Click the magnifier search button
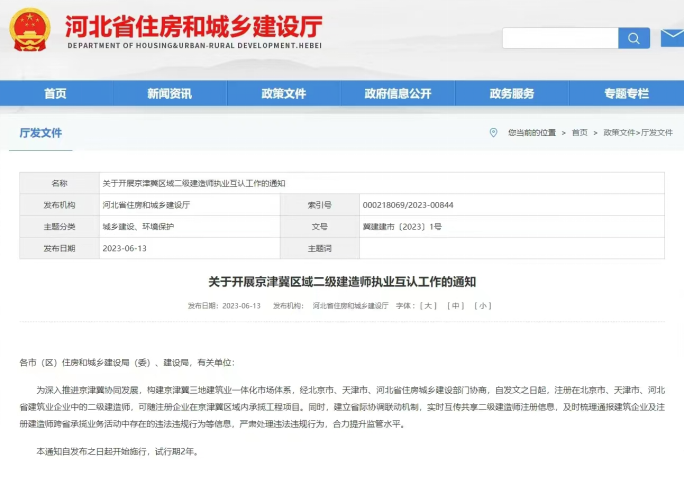 (x=634, y=38)
